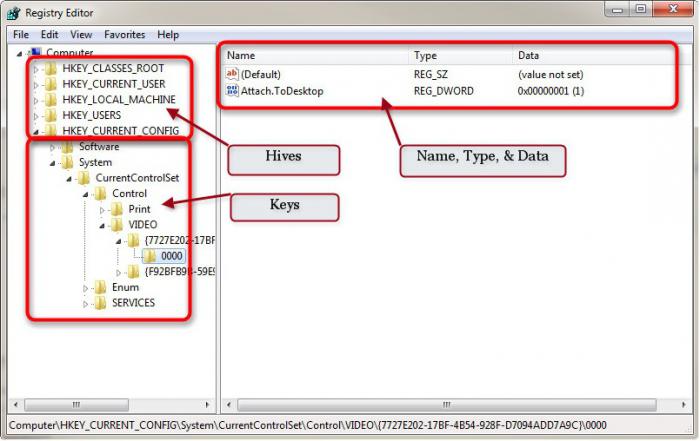The width and height of the screenshot is (700, 441).
Task: Expand the Print key
Action: (x=102, y=210)
